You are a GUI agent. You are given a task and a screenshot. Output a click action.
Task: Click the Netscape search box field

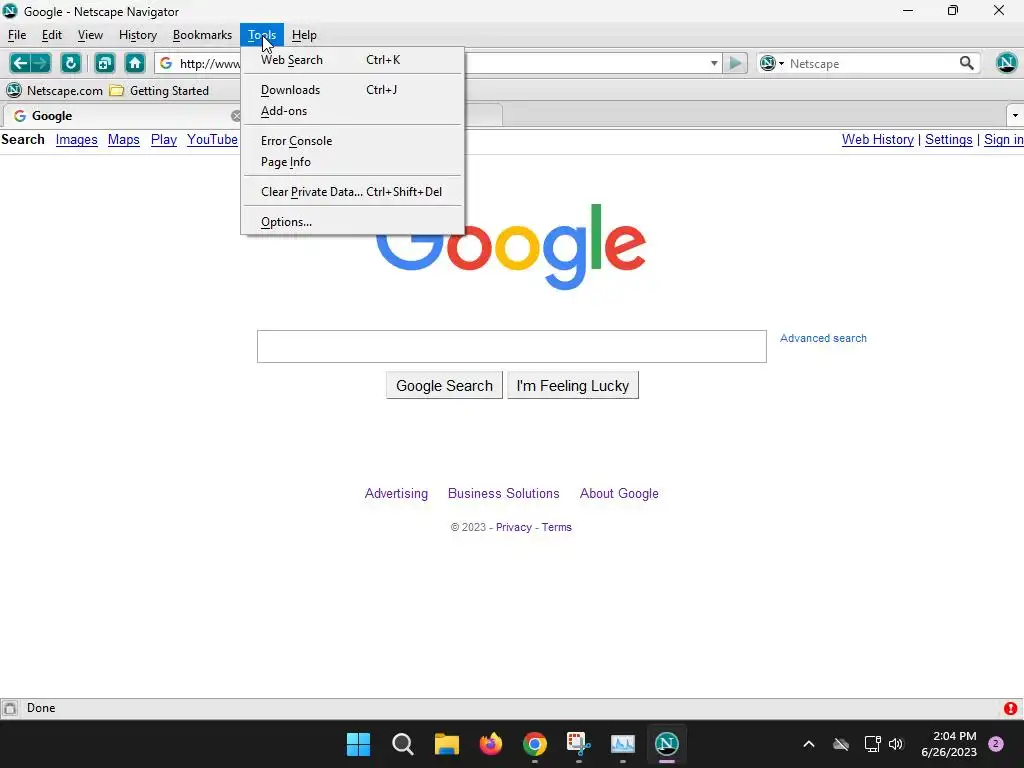coord(871,63)
